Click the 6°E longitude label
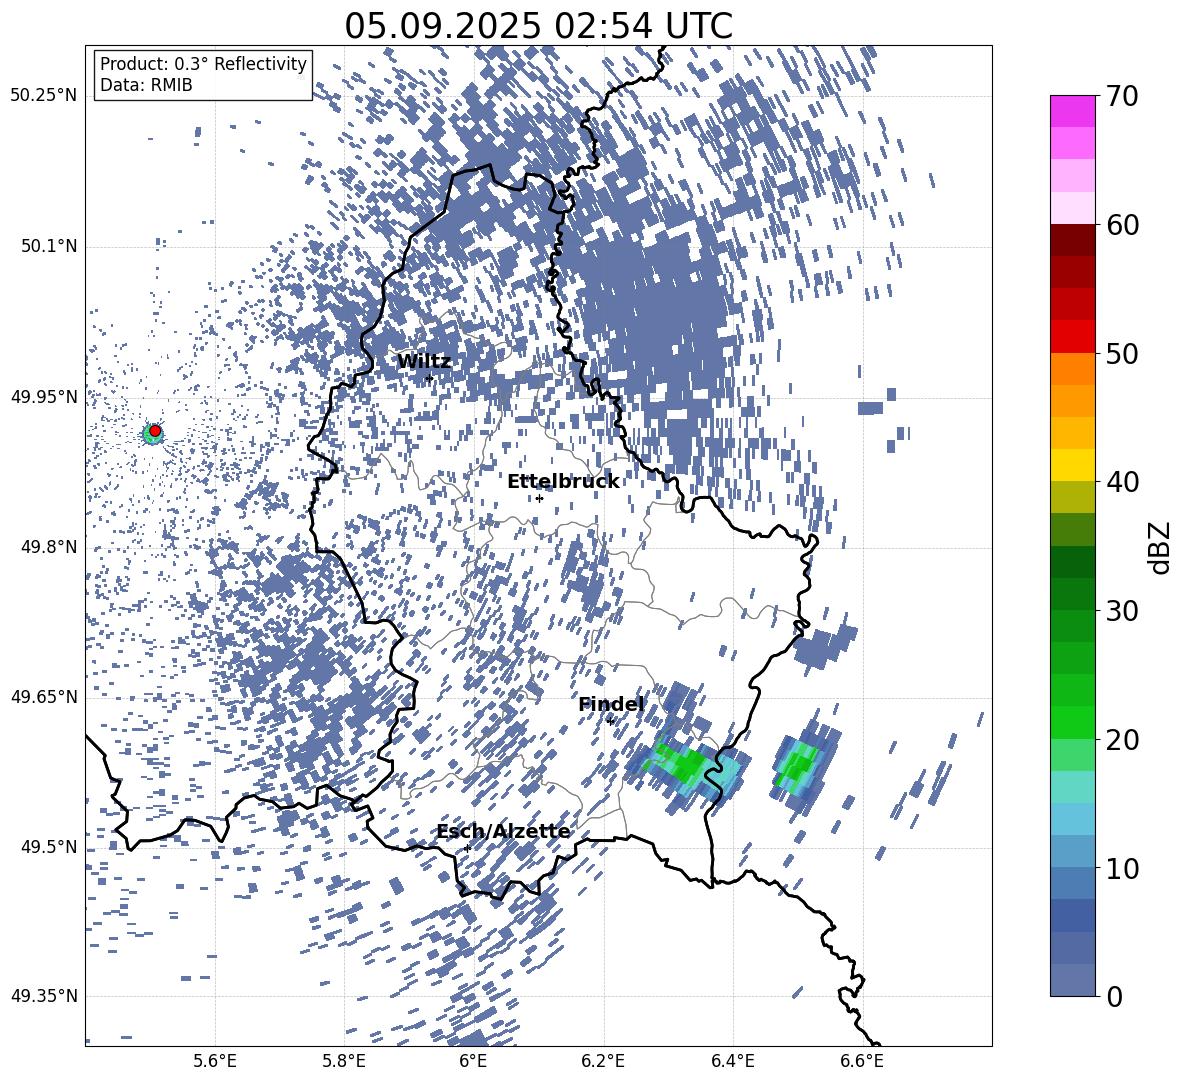Viewport: 1184px width, 1081px height. click(x=473, y=1061)
